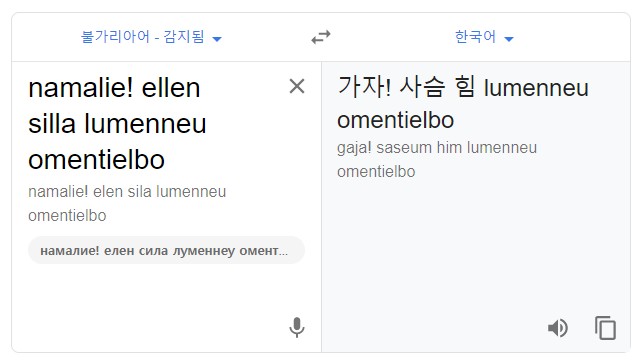Screen dimensions: 643x360
Task: Click the word namalie! in source text
Action: pyautogui.click(x=81, y=88)
